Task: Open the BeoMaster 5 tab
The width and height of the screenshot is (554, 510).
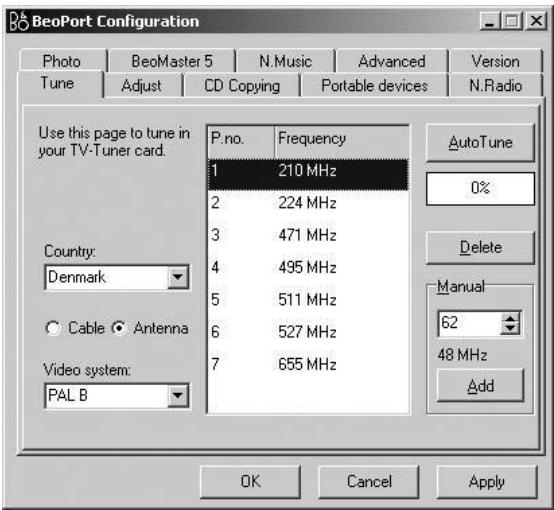Action: click(172, 61)
